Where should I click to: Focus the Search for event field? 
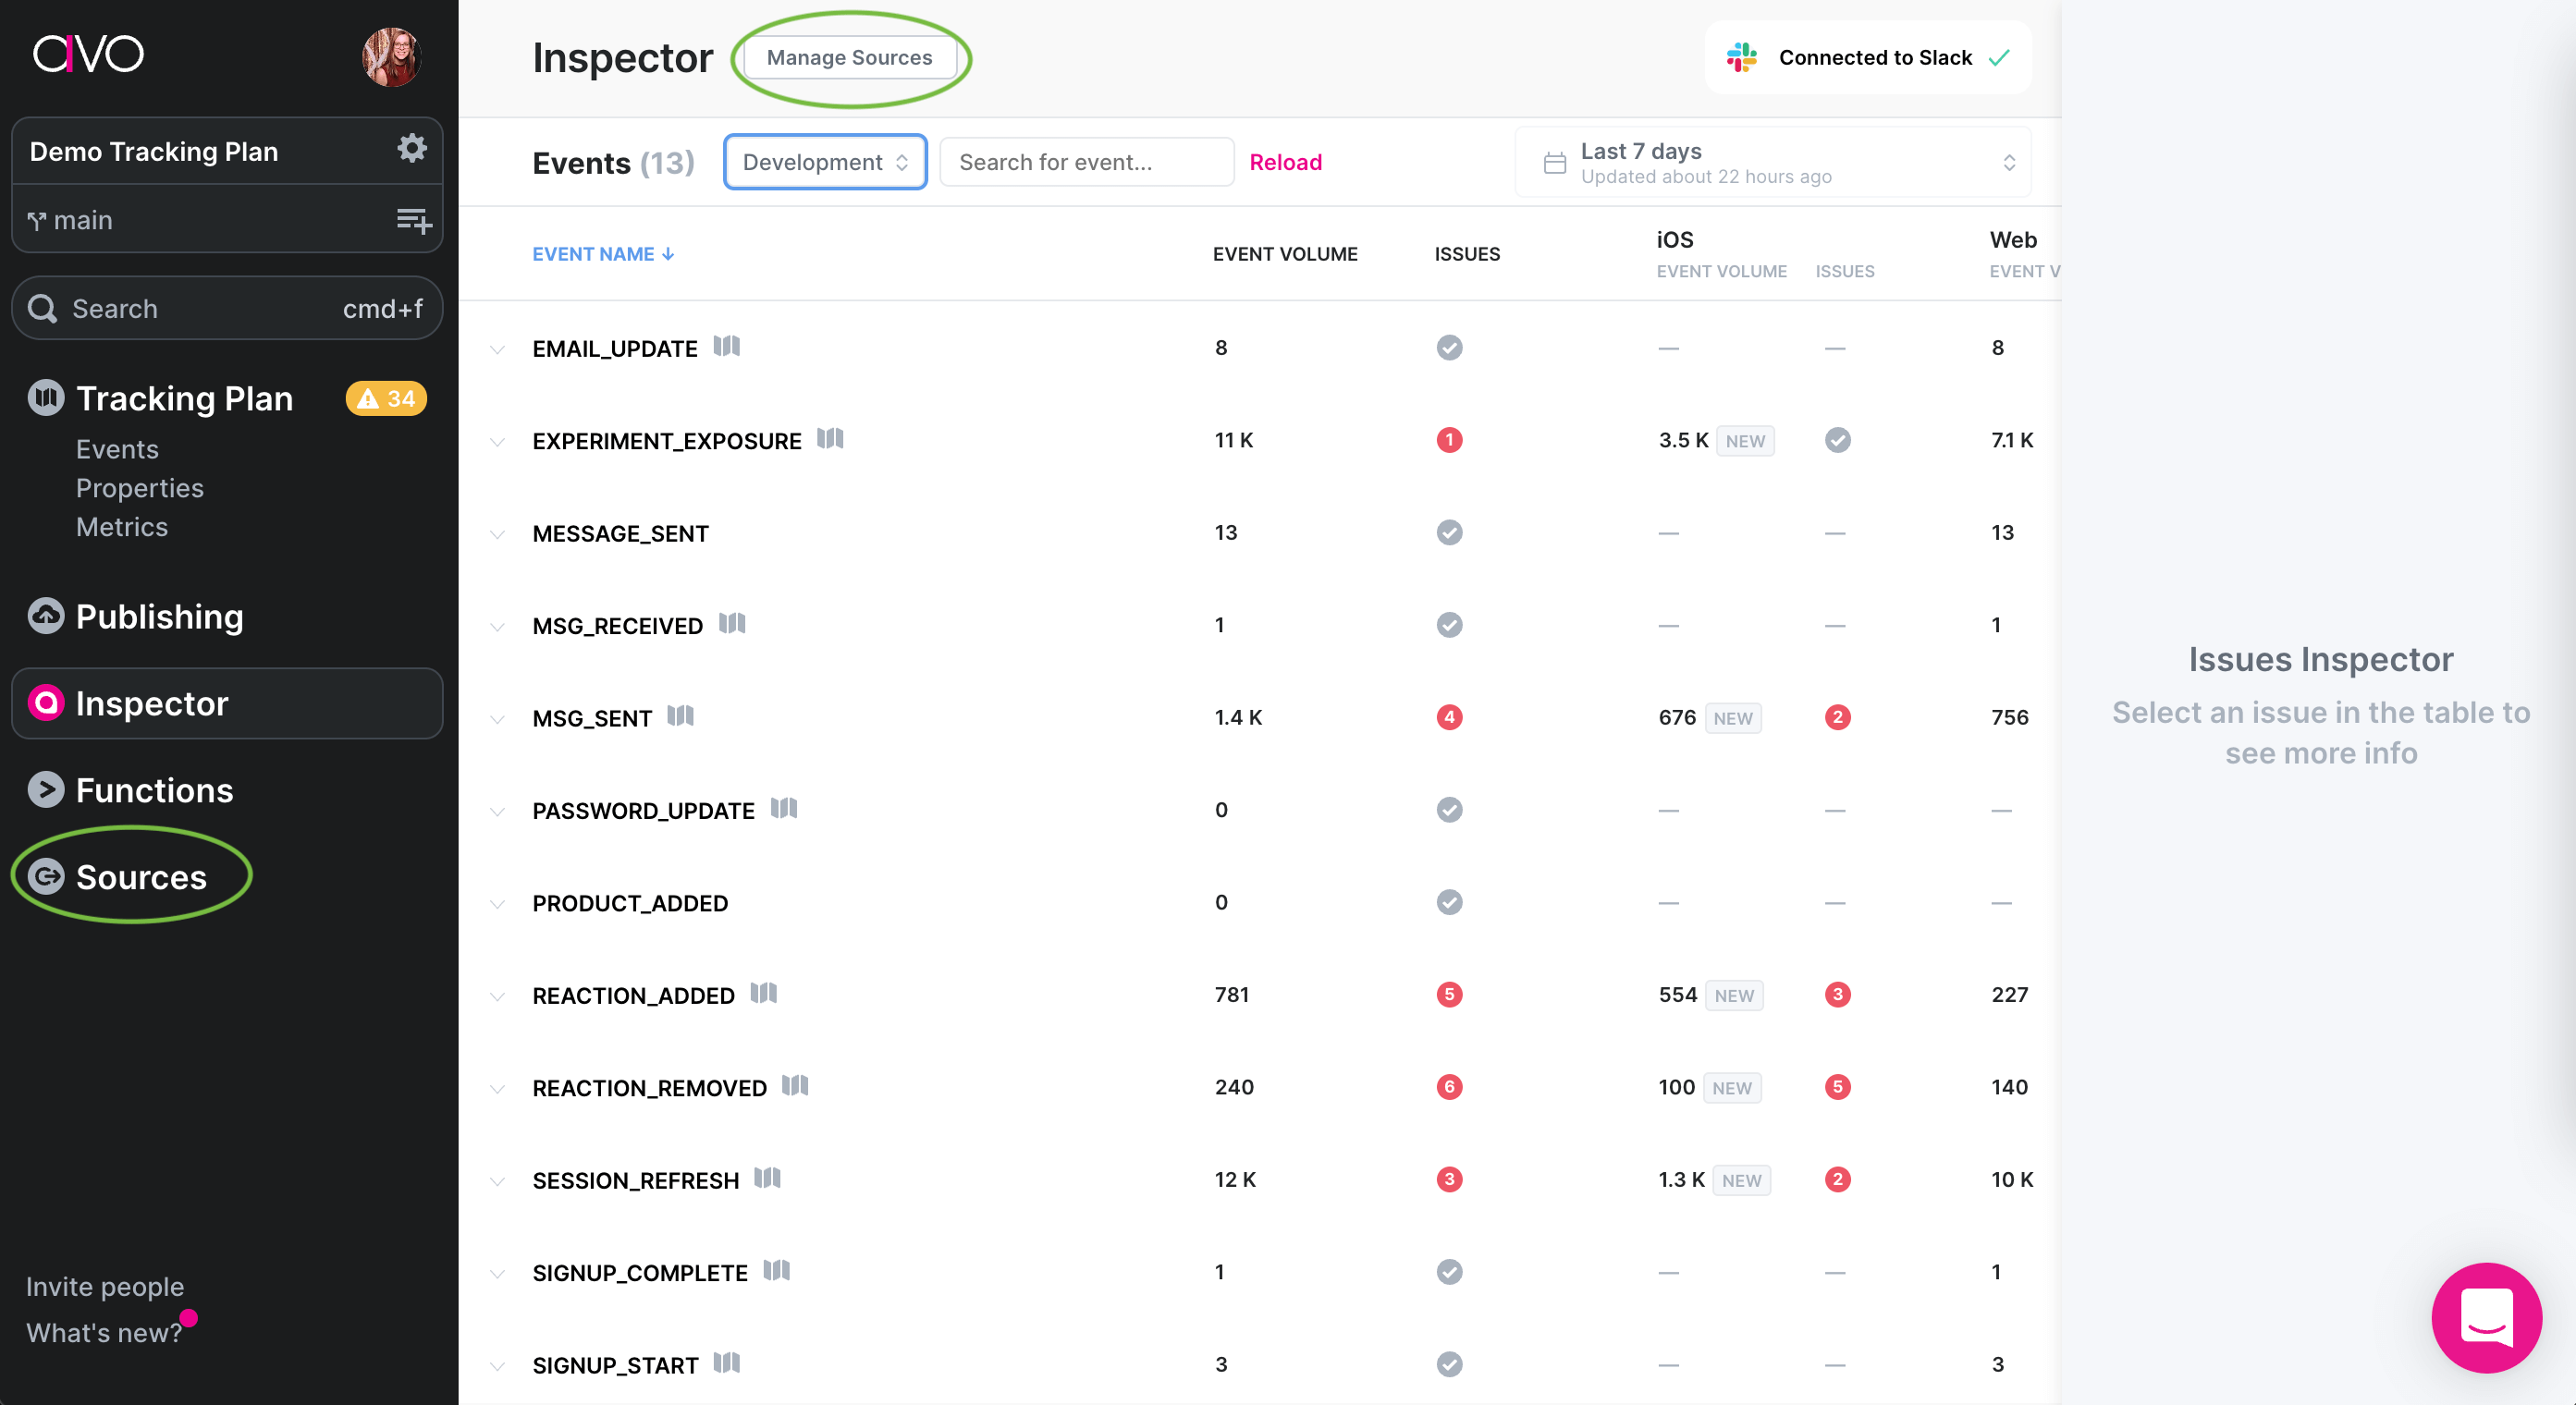[x=1085, y=162]
